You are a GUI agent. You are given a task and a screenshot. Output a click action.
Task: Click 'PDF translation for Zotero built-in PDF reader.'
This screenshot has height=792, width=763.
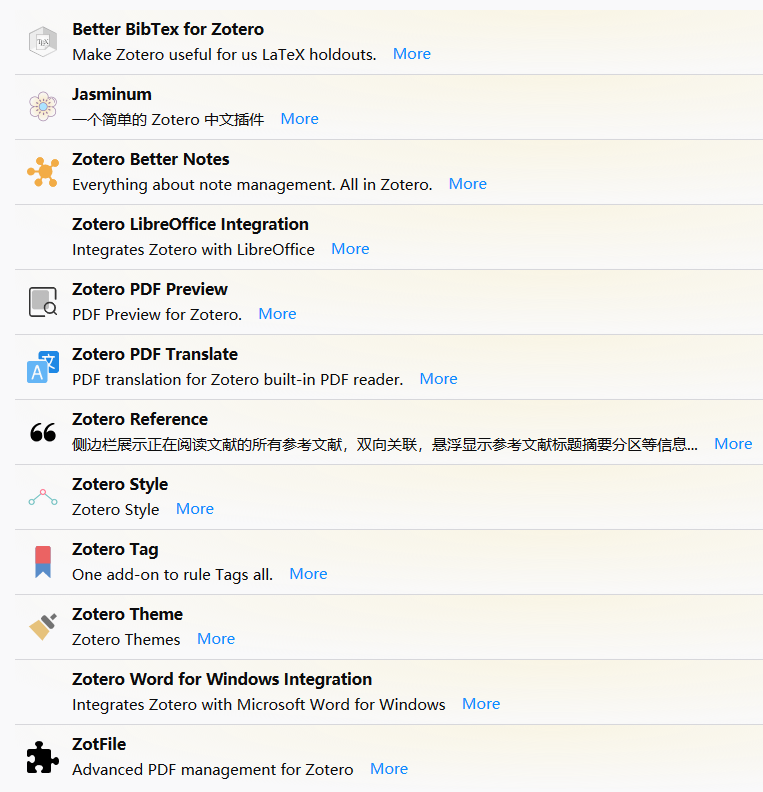[x=237, y=380]
